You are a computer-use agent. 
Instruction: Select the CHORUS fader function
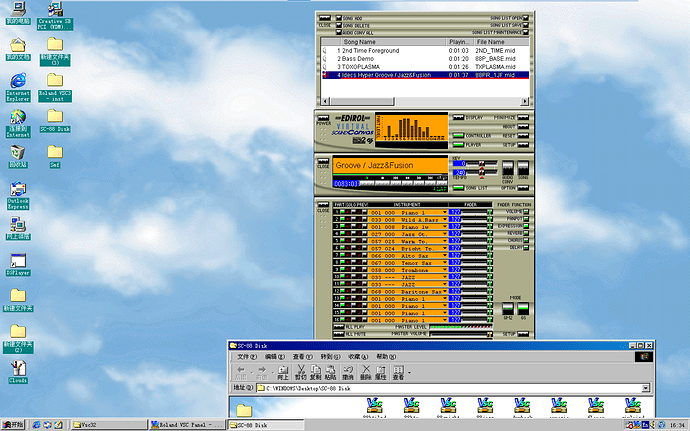pyautogui.click(x=526, y=240)
